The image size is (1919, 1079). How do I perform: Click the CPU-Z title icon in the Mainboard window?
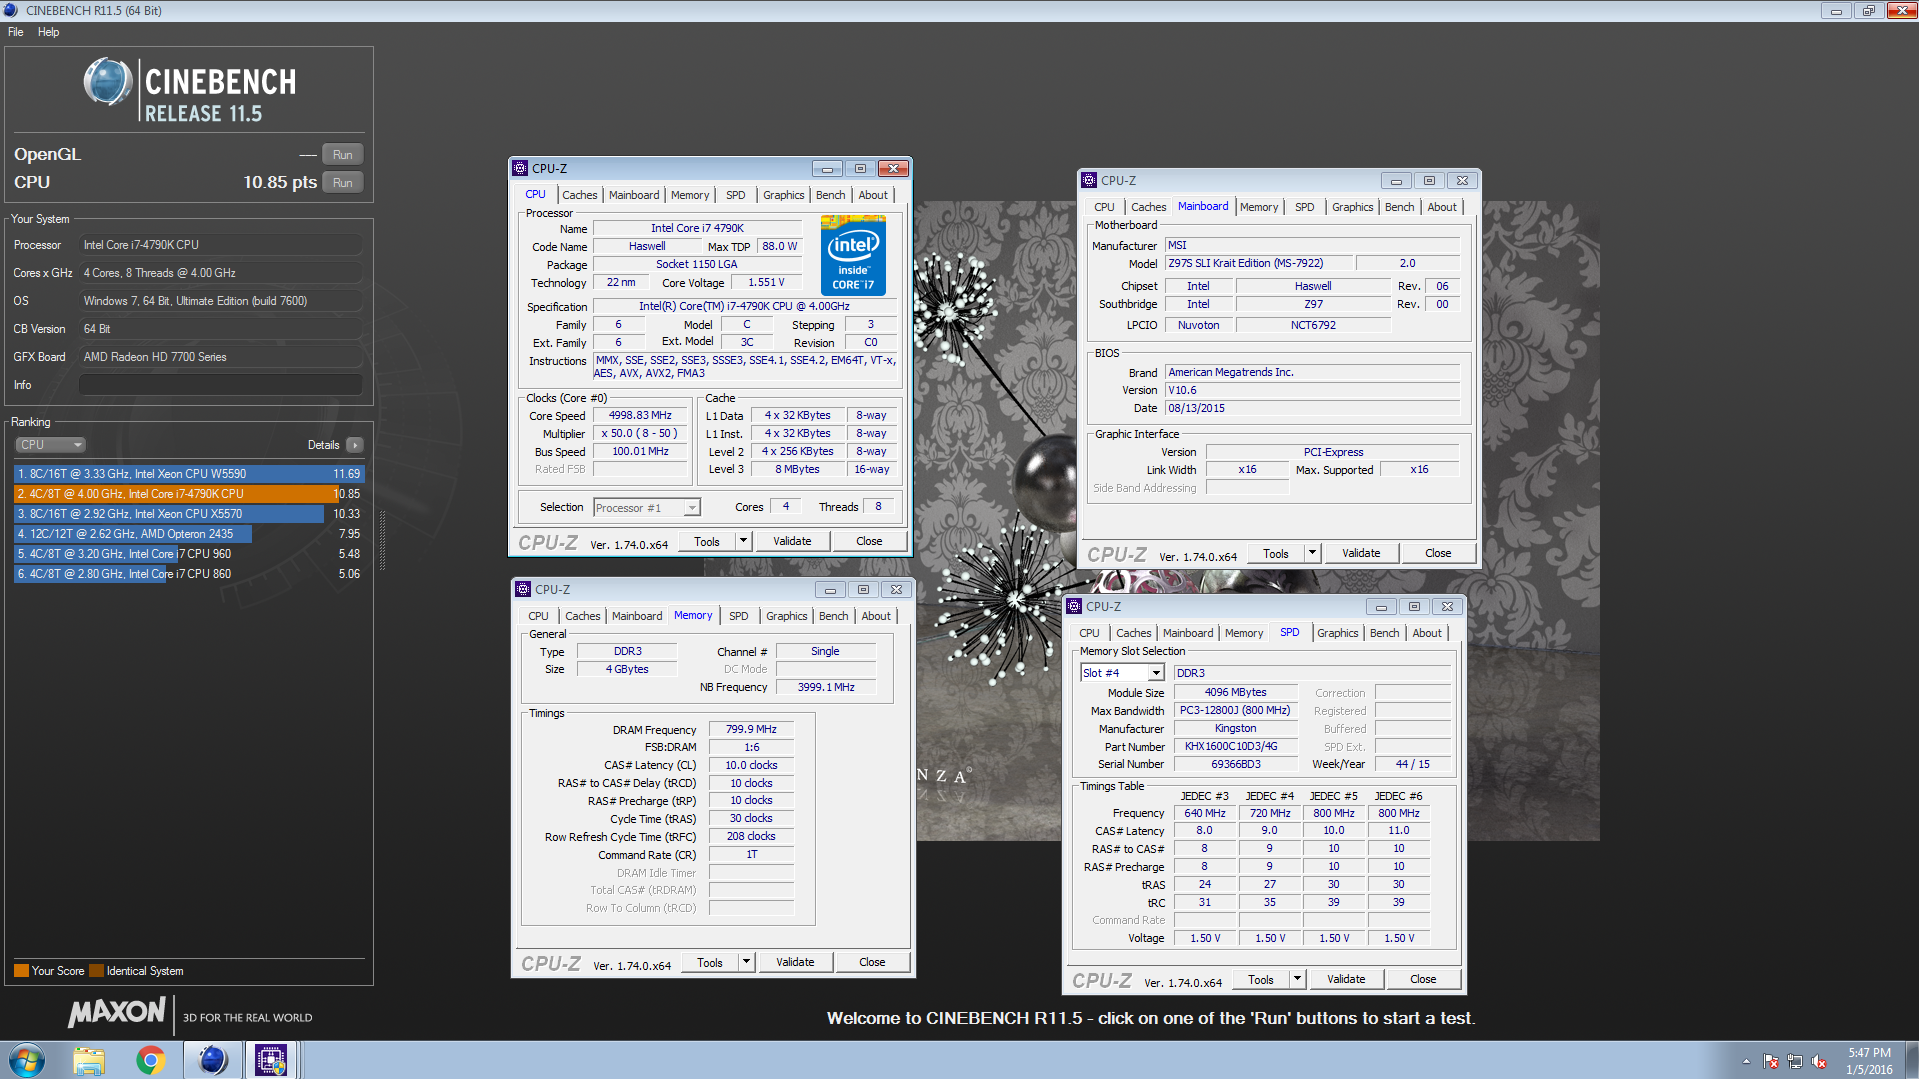[x=1089, y=180]
